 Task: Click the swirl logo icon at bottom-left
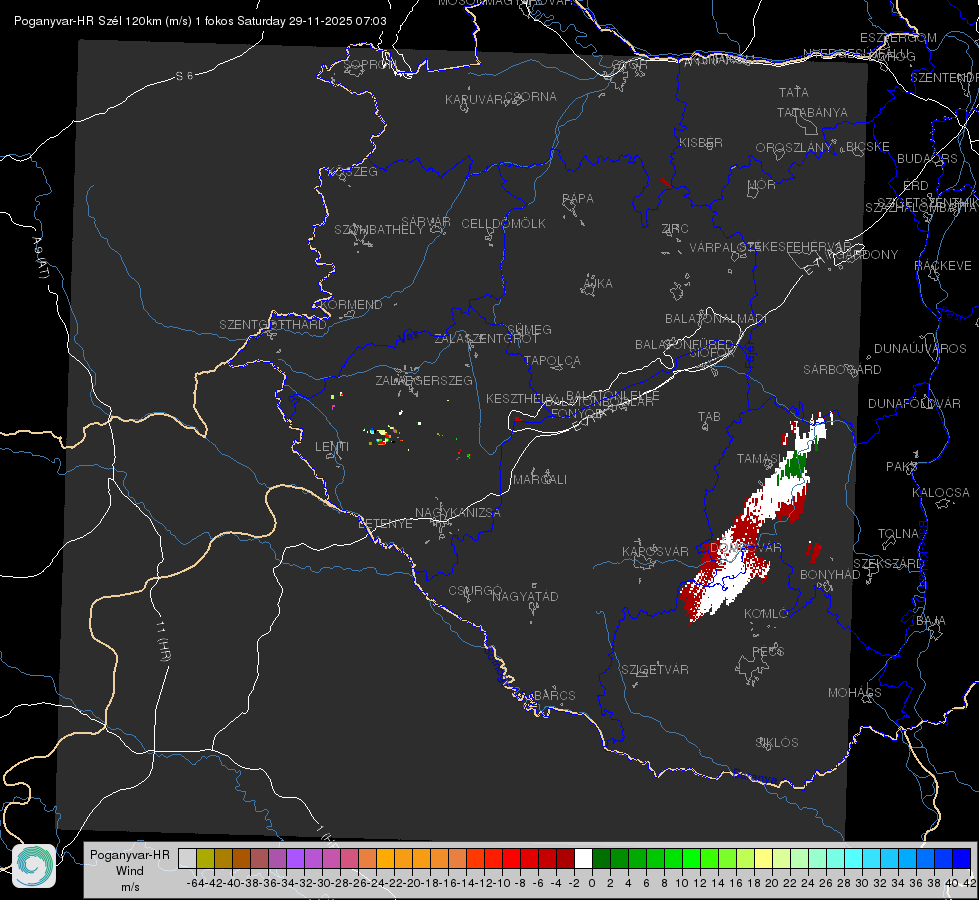pyautogui.click(x=34, y=866)
